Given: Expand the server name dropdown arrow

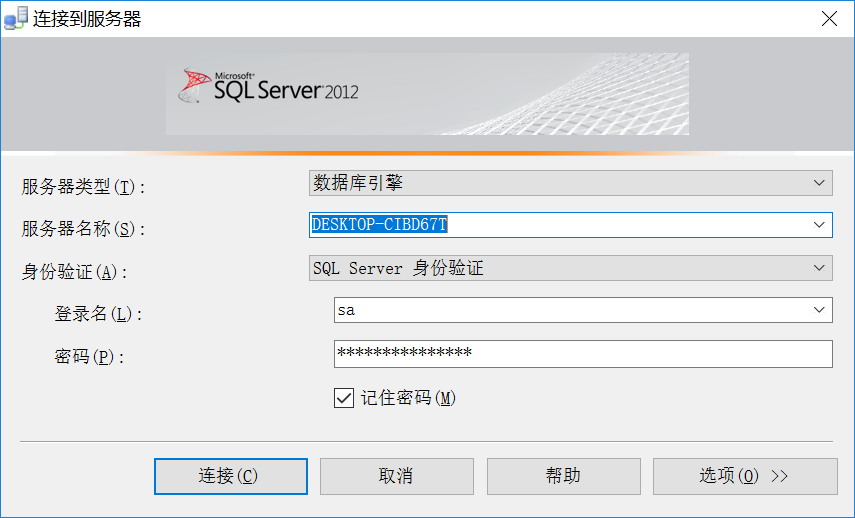Looking at the screenshot, I should (x=819, y=225).
